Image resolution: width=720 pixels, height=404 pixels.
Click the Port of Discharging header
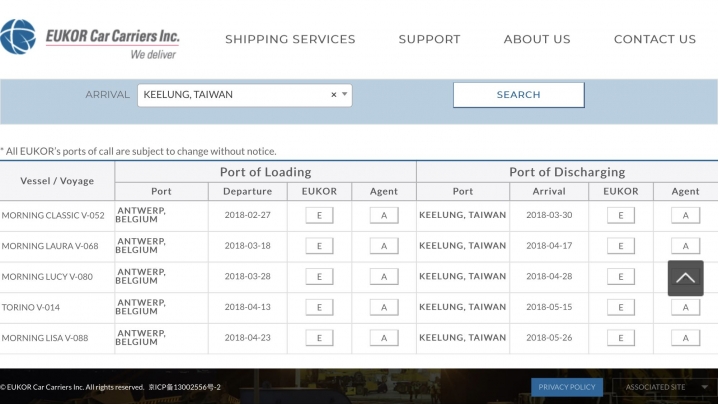pos(567,172)
